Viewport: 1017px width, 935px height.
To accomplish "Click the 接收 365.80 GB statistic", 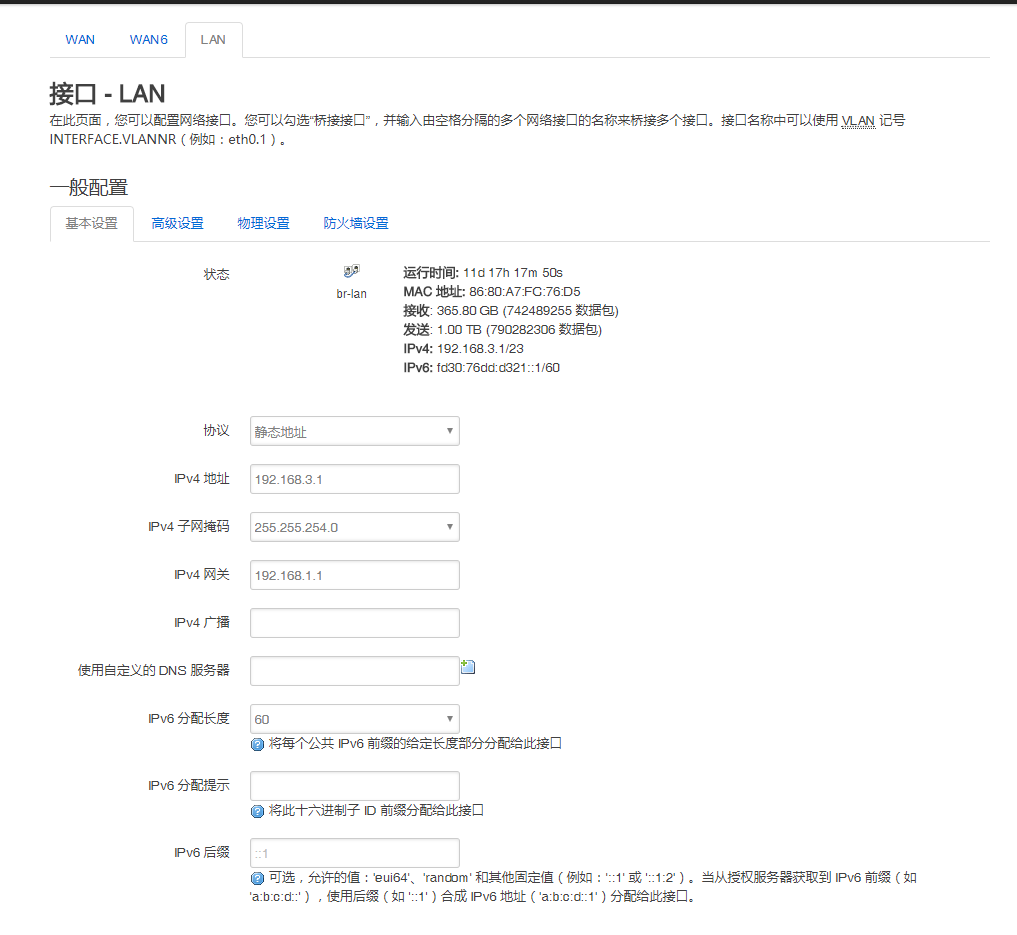I will pyautogui.click(x=511, y=311).
